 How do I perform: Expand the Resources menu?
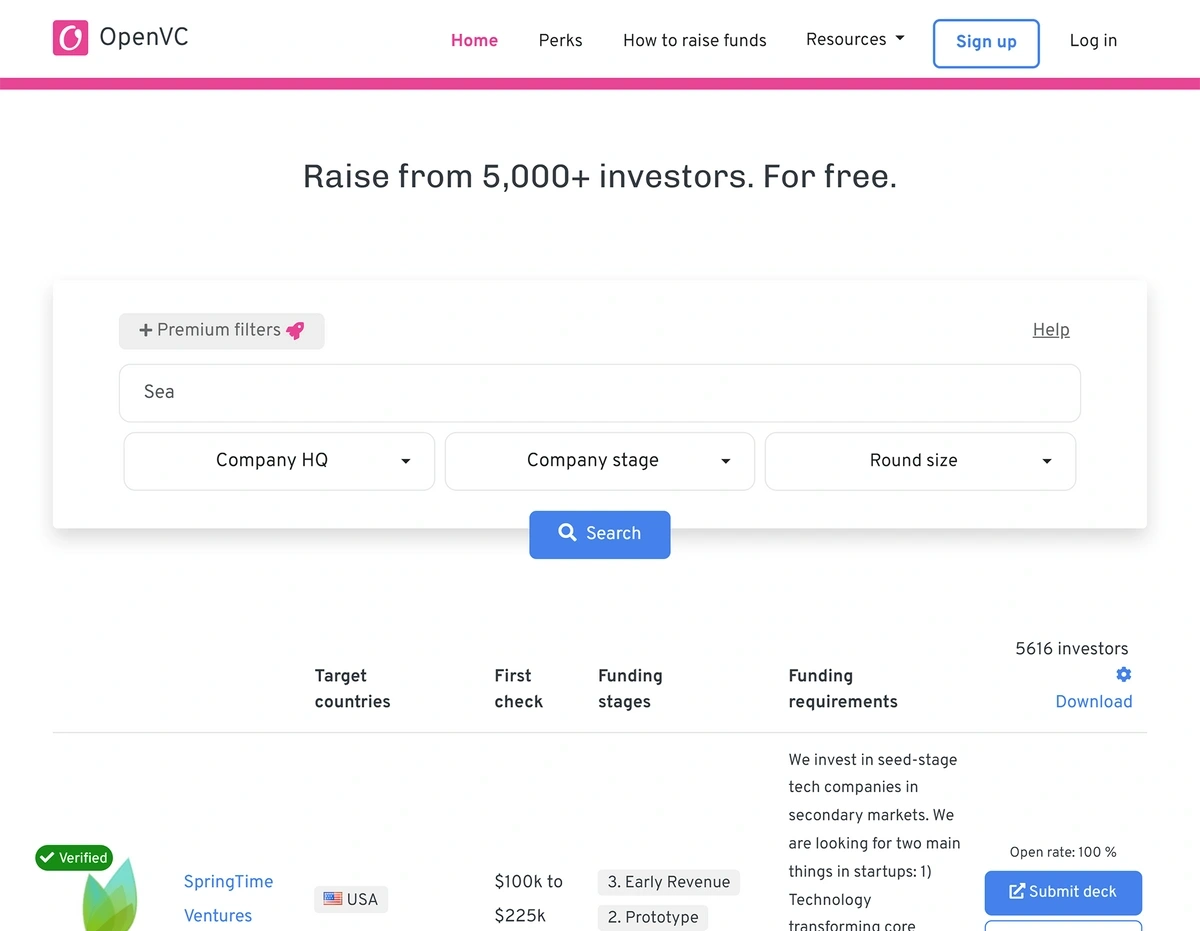coord(855,39)
